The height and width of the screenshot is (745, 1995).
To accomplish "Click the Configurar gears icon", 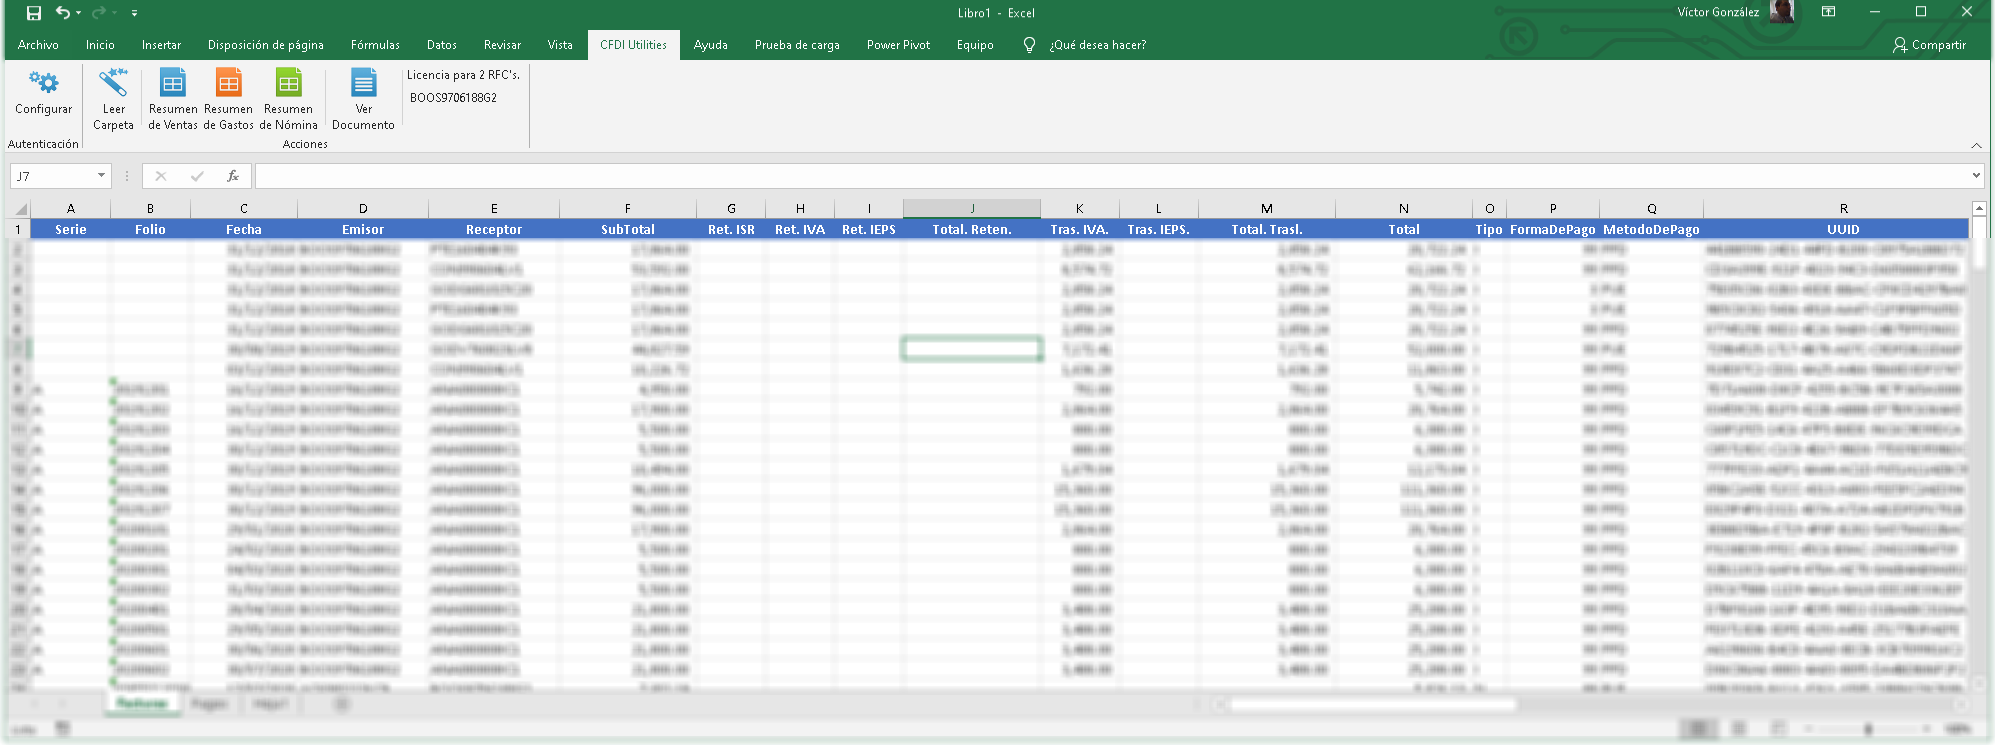I will (x=43, y=83).
